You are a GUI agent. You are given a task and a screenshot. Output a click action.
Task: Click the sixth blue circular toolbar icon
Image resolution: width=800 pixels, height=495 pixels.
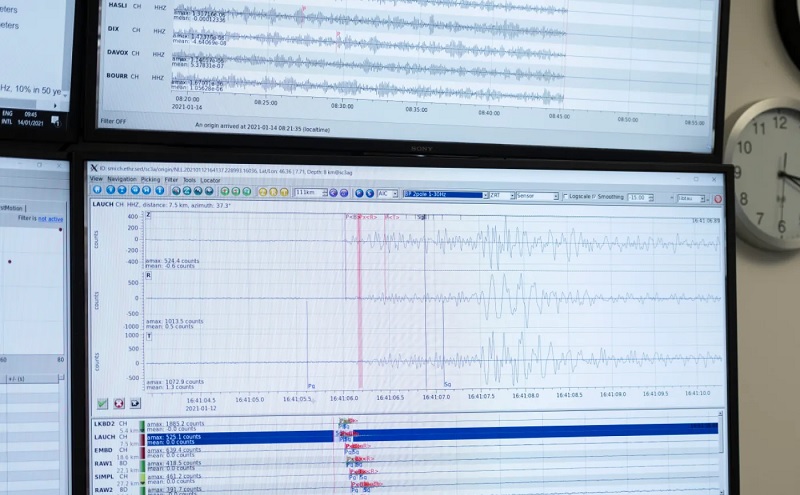160,190
